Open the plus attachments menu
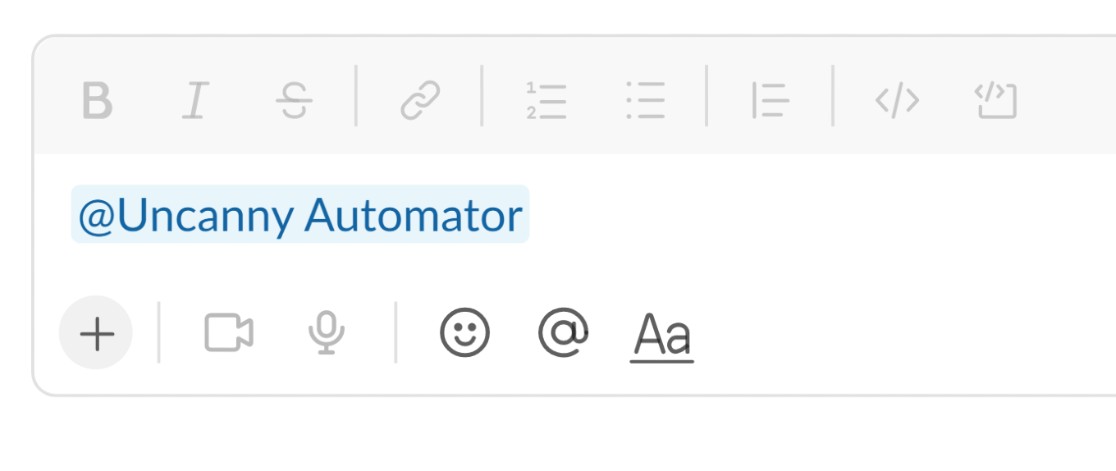This screenshot has width=1116, height=471. pos(96,332)
